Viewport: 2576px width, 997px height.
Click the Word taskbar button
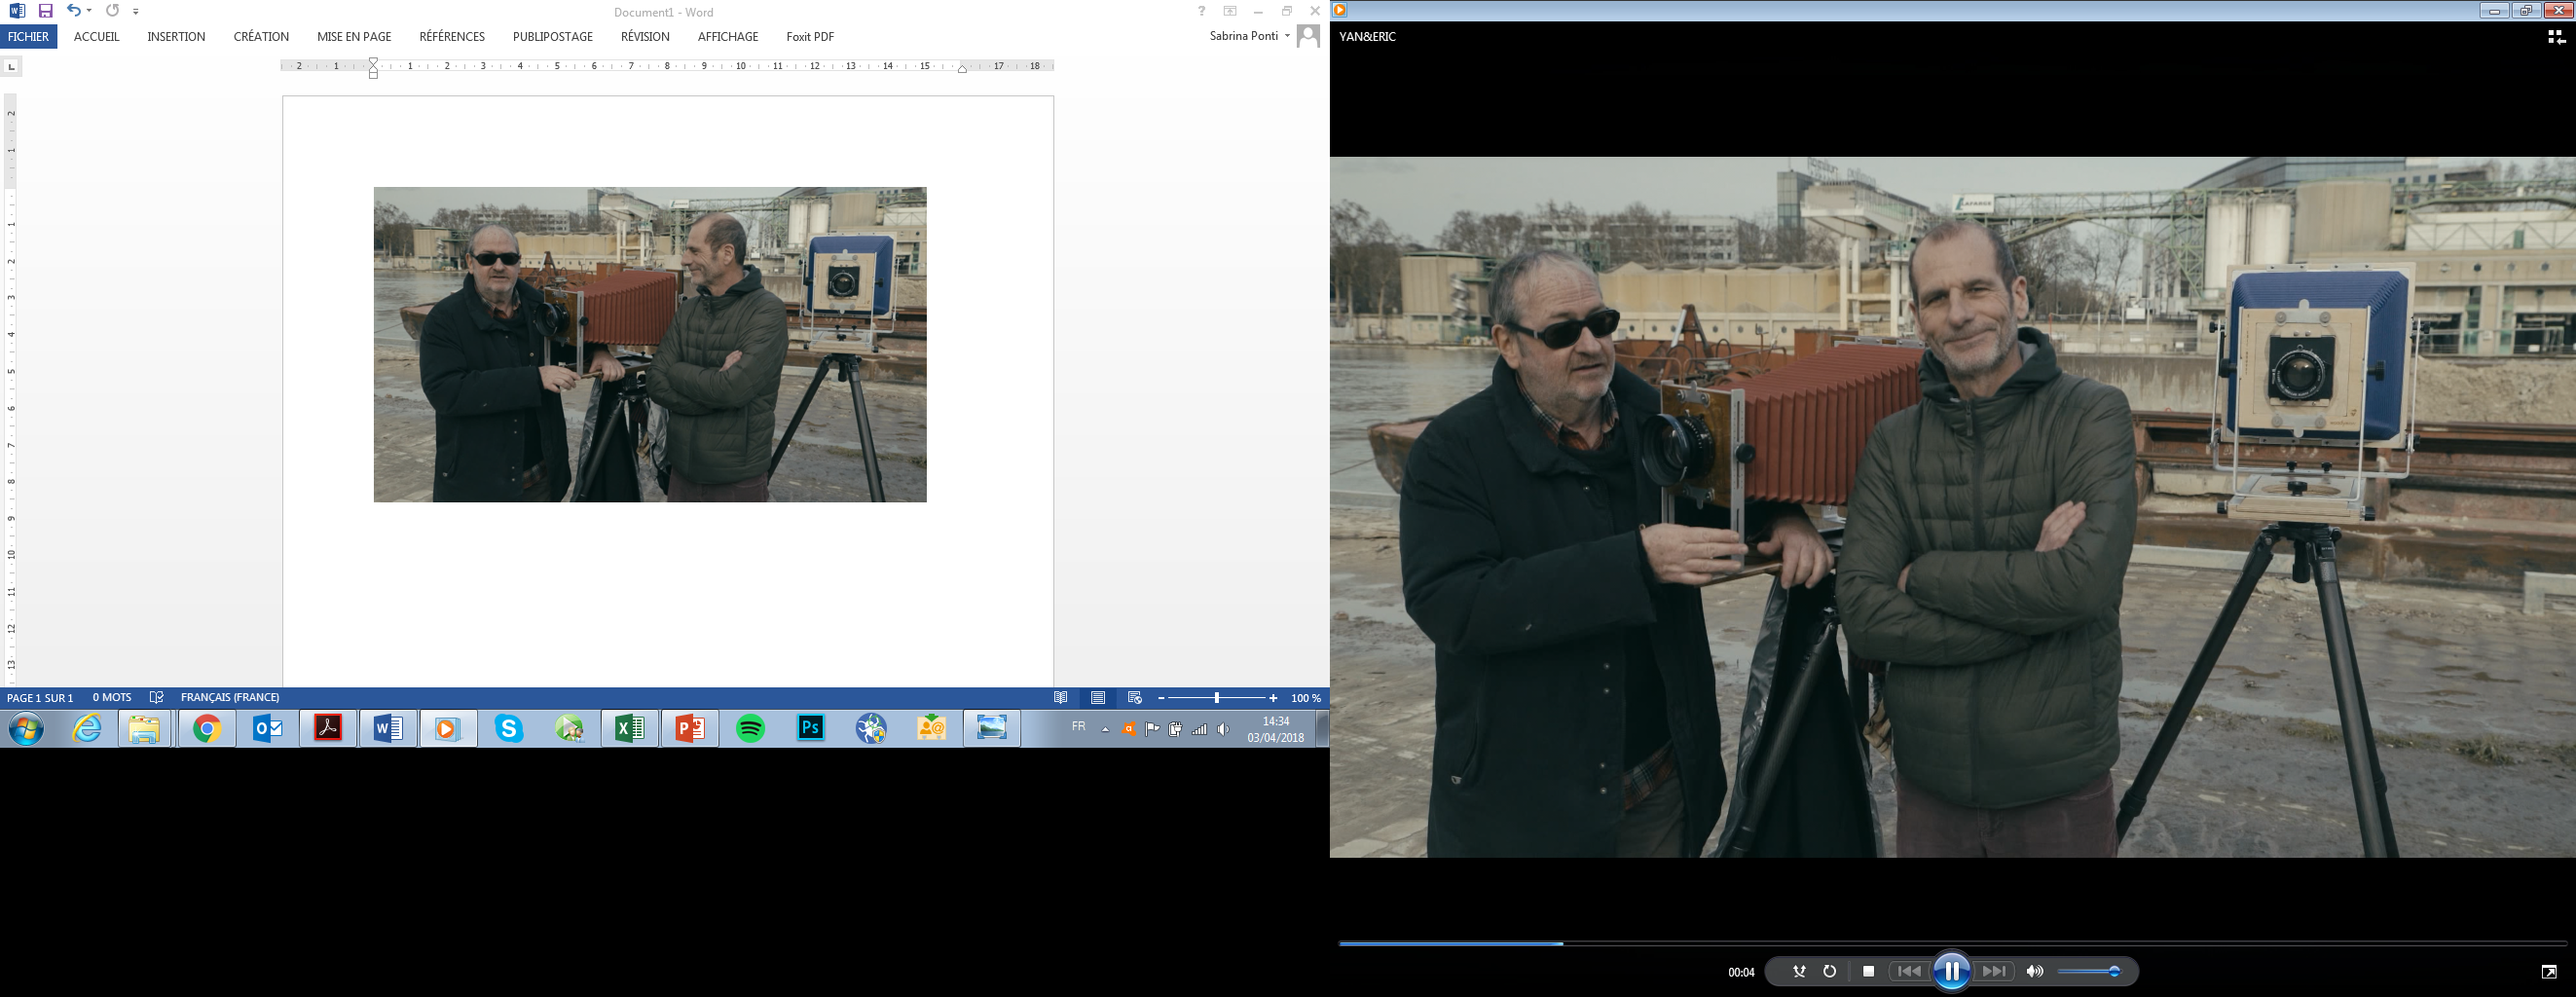click(388, 729)
